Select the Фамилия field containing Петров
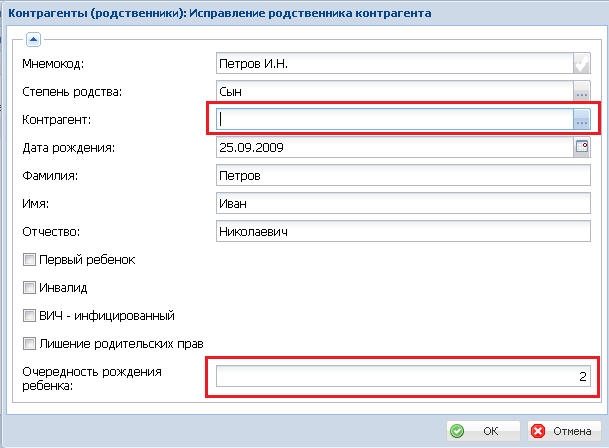Image resolution: width=609 pixels, height=448 pixels. pos(403,176)
